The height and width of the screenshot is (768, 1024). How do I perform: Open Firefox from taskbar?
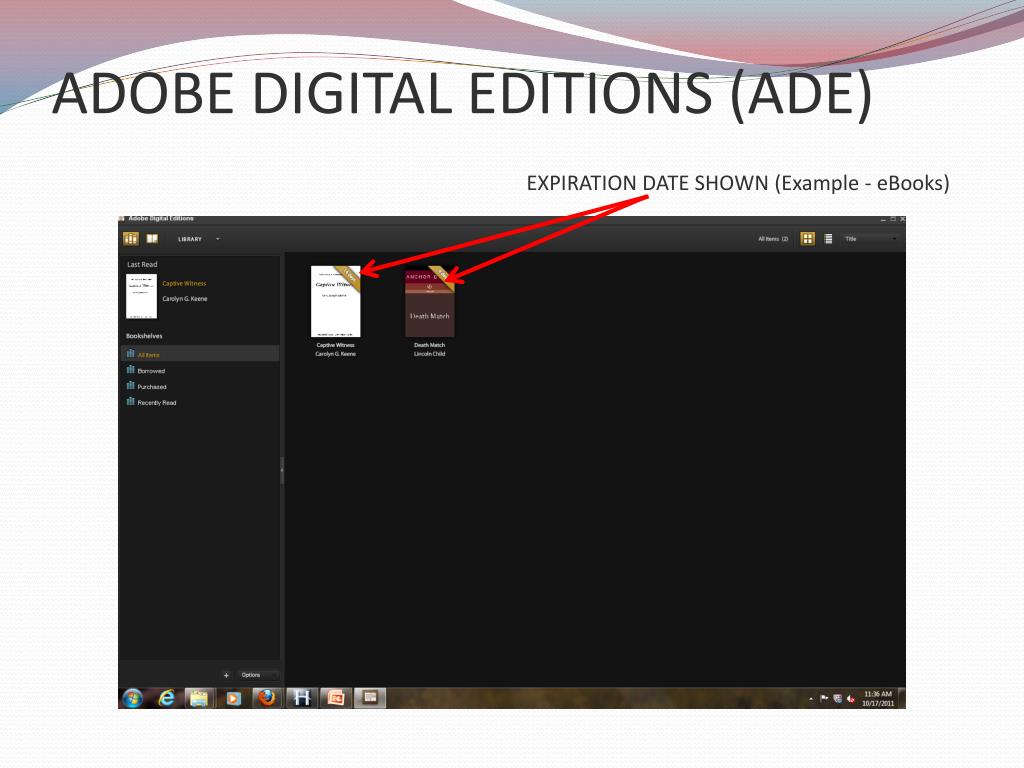pos(266,698)
